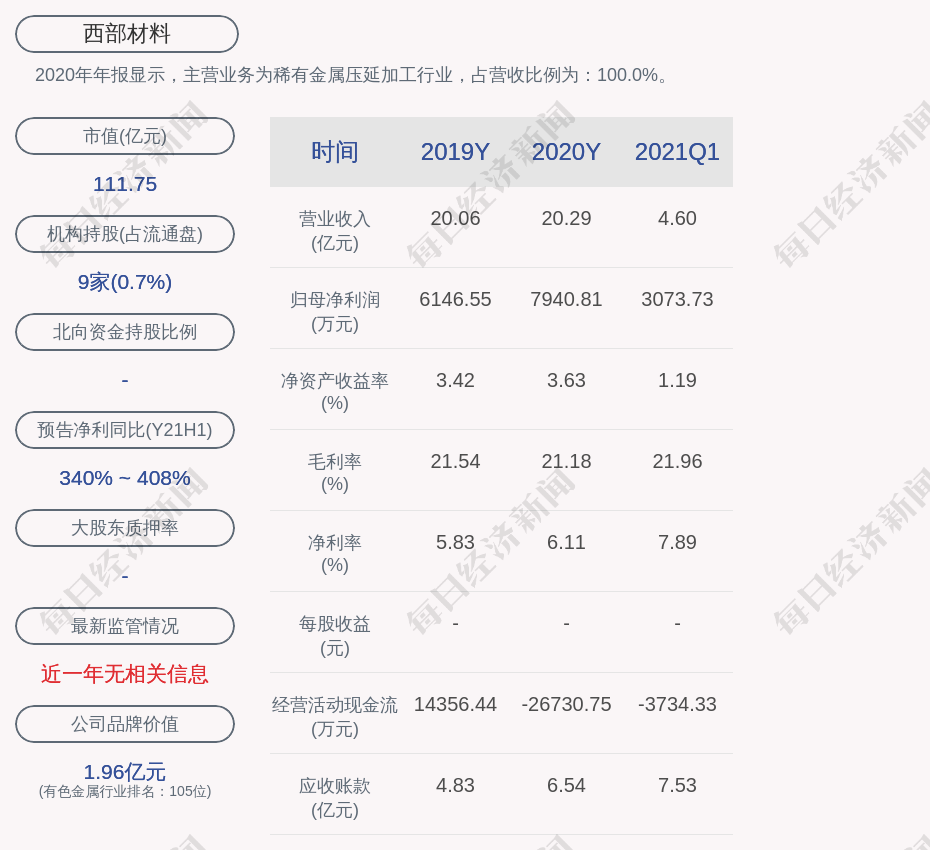Select the 2020Y column header

coord(566,152)
